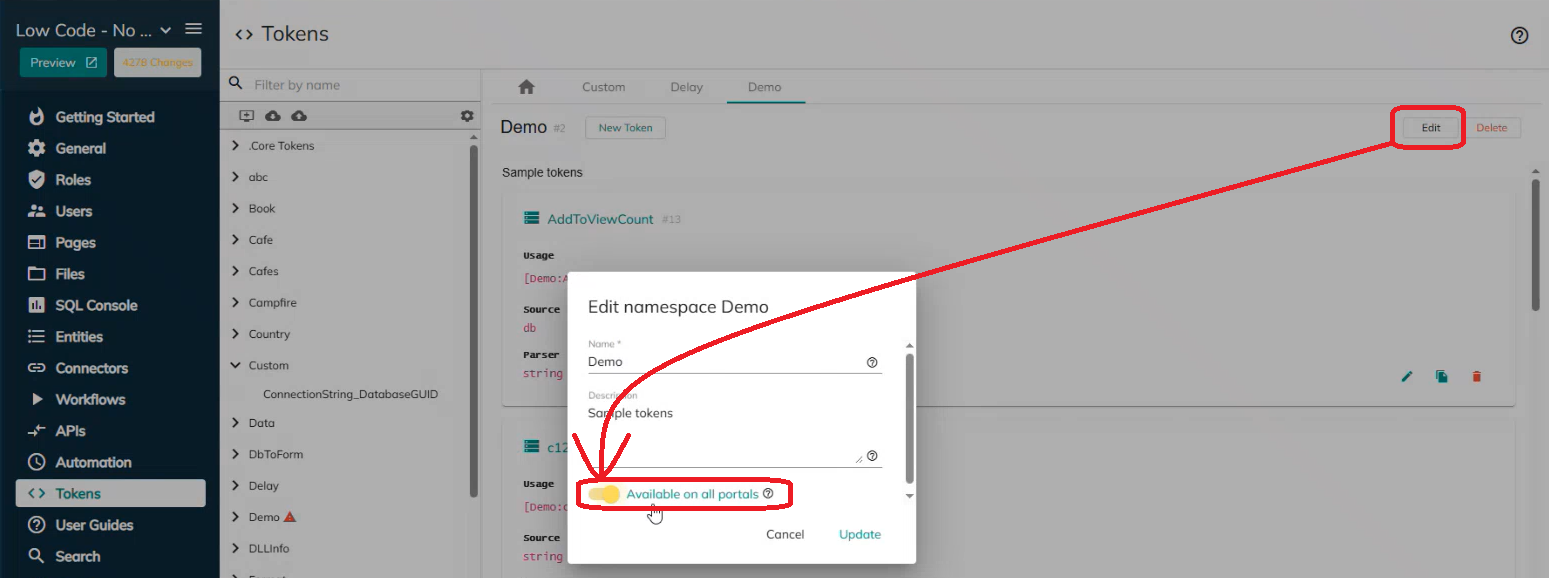The image size is (1549, 578).
Task: Click the help icon beside the Name field
Action: (x=872, y=362)
